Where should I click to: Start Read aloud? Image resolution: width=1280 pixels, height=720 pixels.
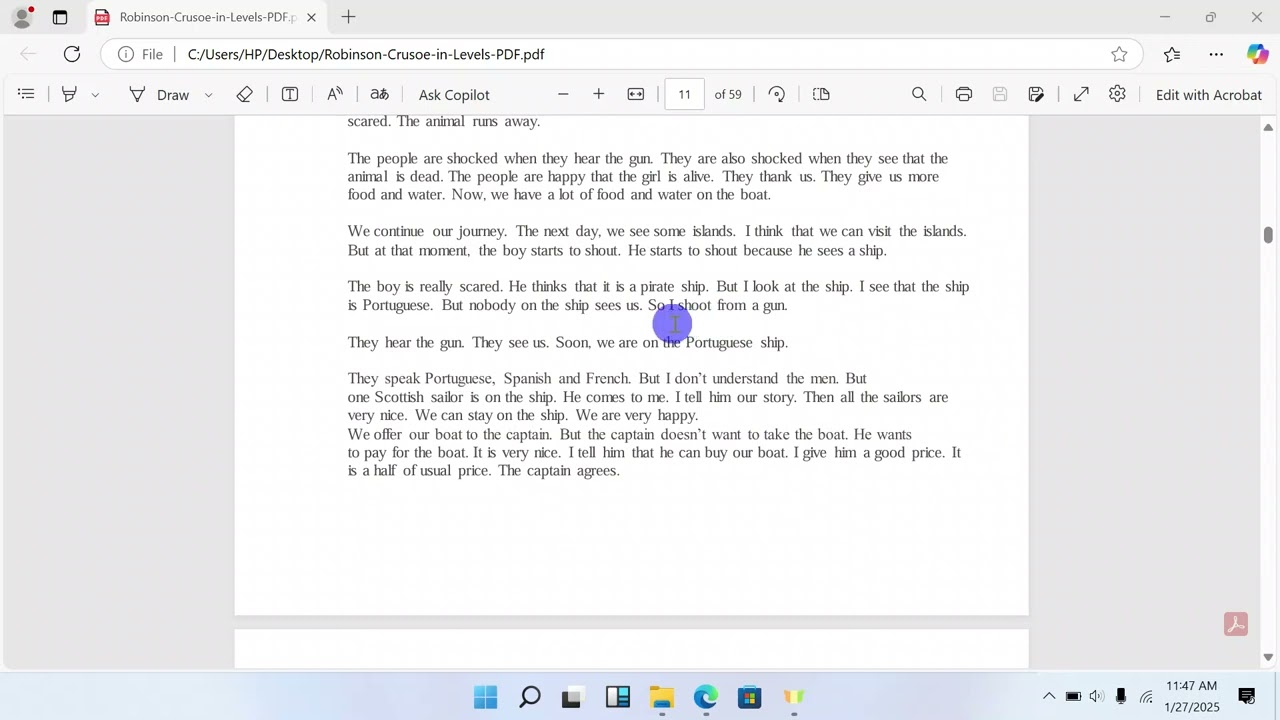[x=335, y=94]
